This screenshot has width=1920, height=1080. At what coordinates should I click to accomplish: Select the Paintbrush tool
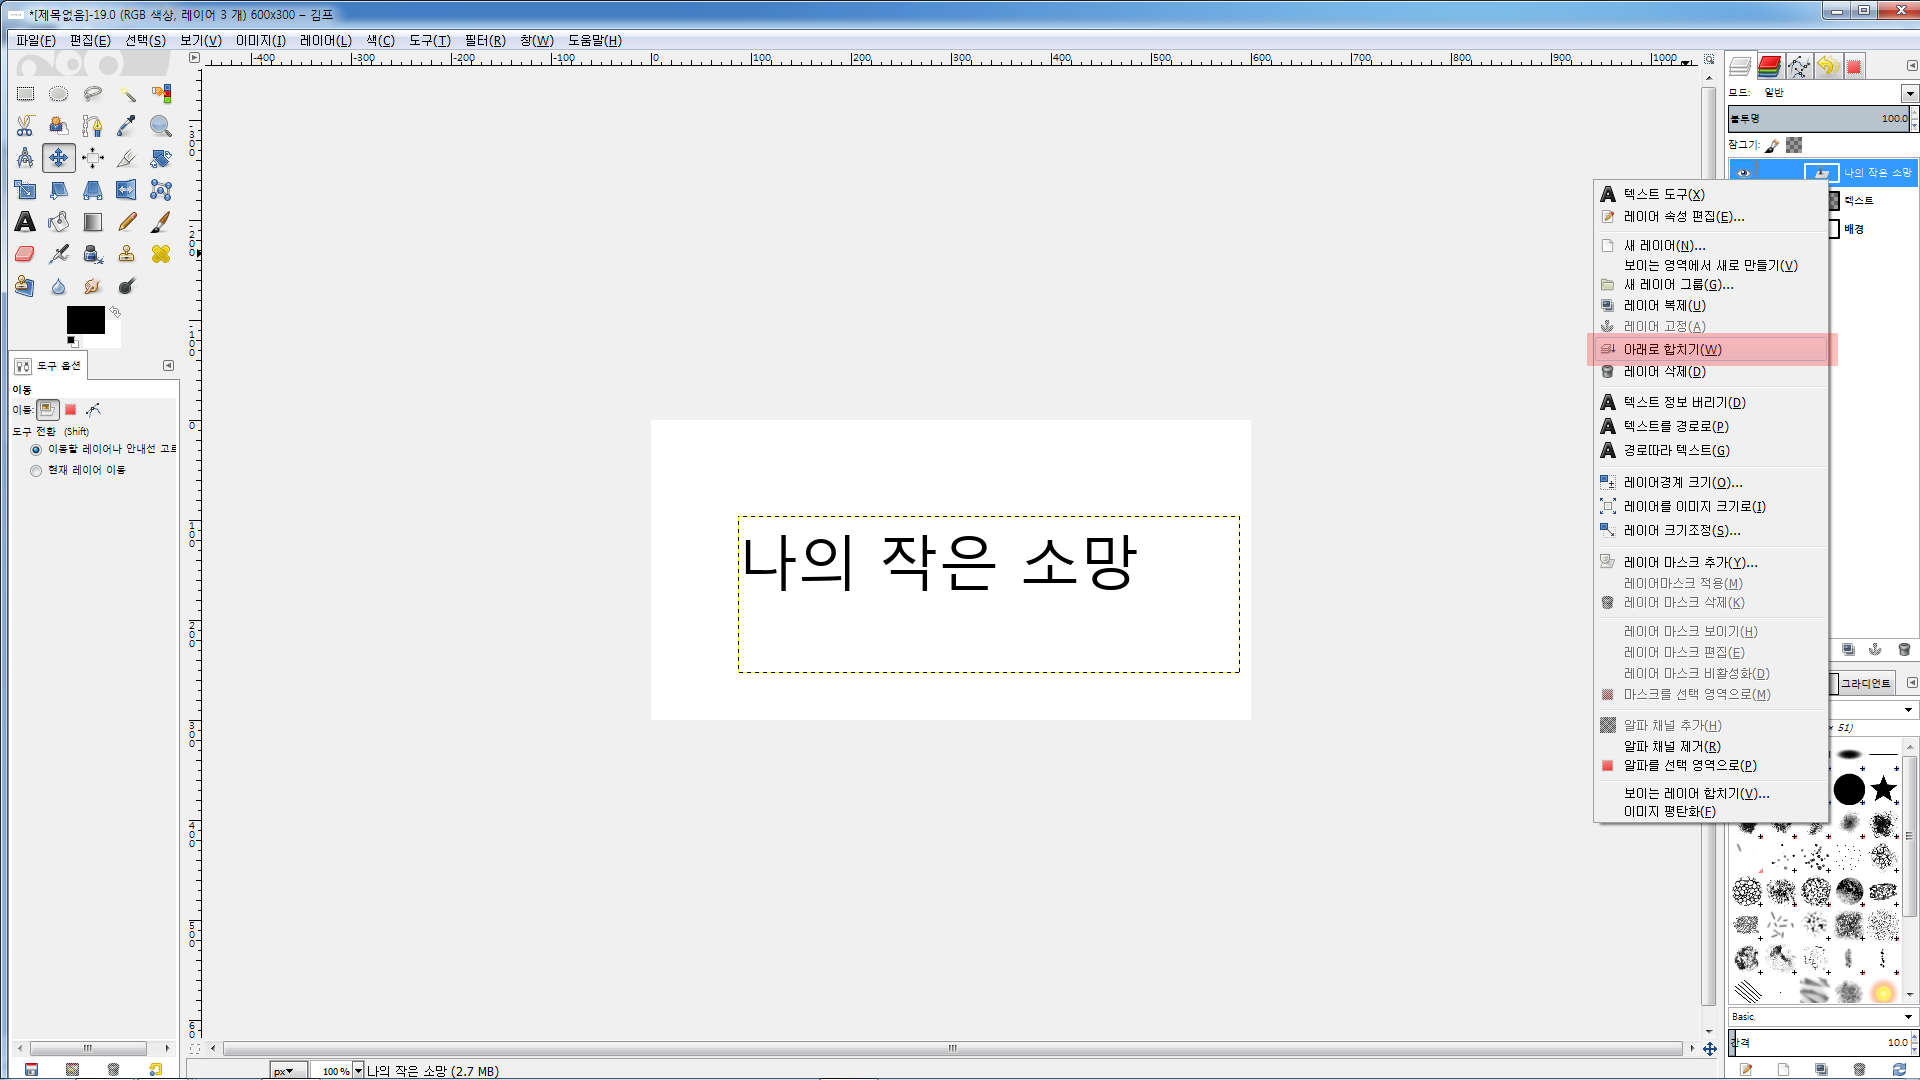161,222
